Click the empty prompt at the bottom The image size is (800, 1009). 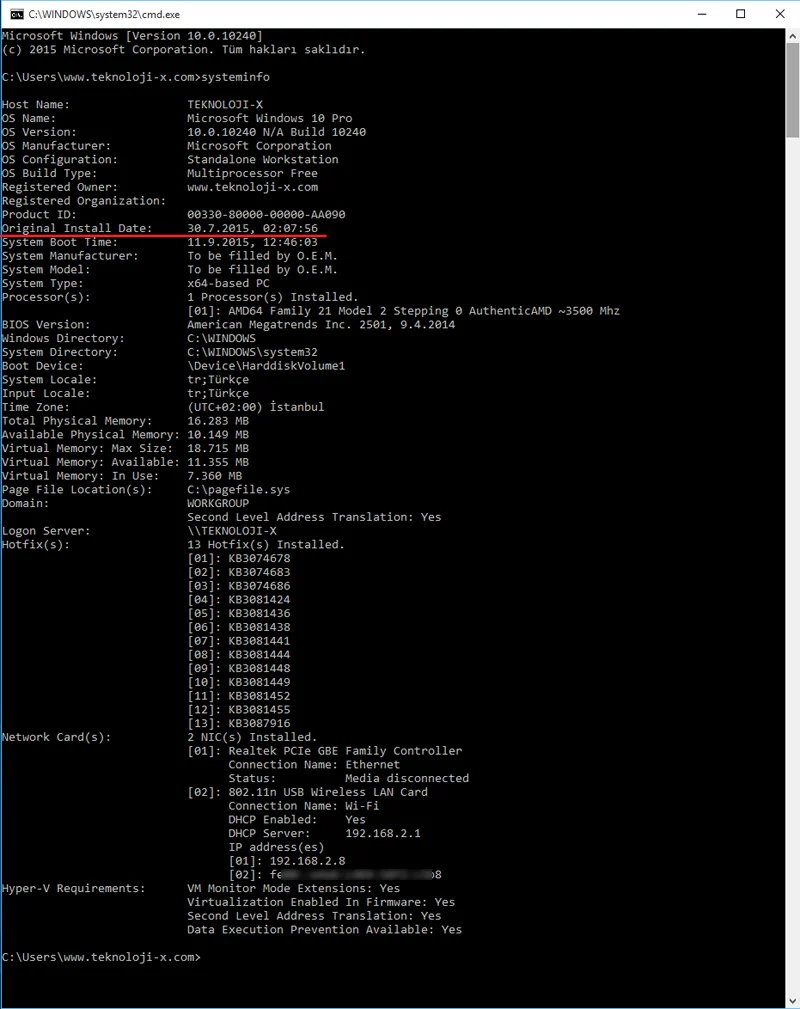coord(205,957)
